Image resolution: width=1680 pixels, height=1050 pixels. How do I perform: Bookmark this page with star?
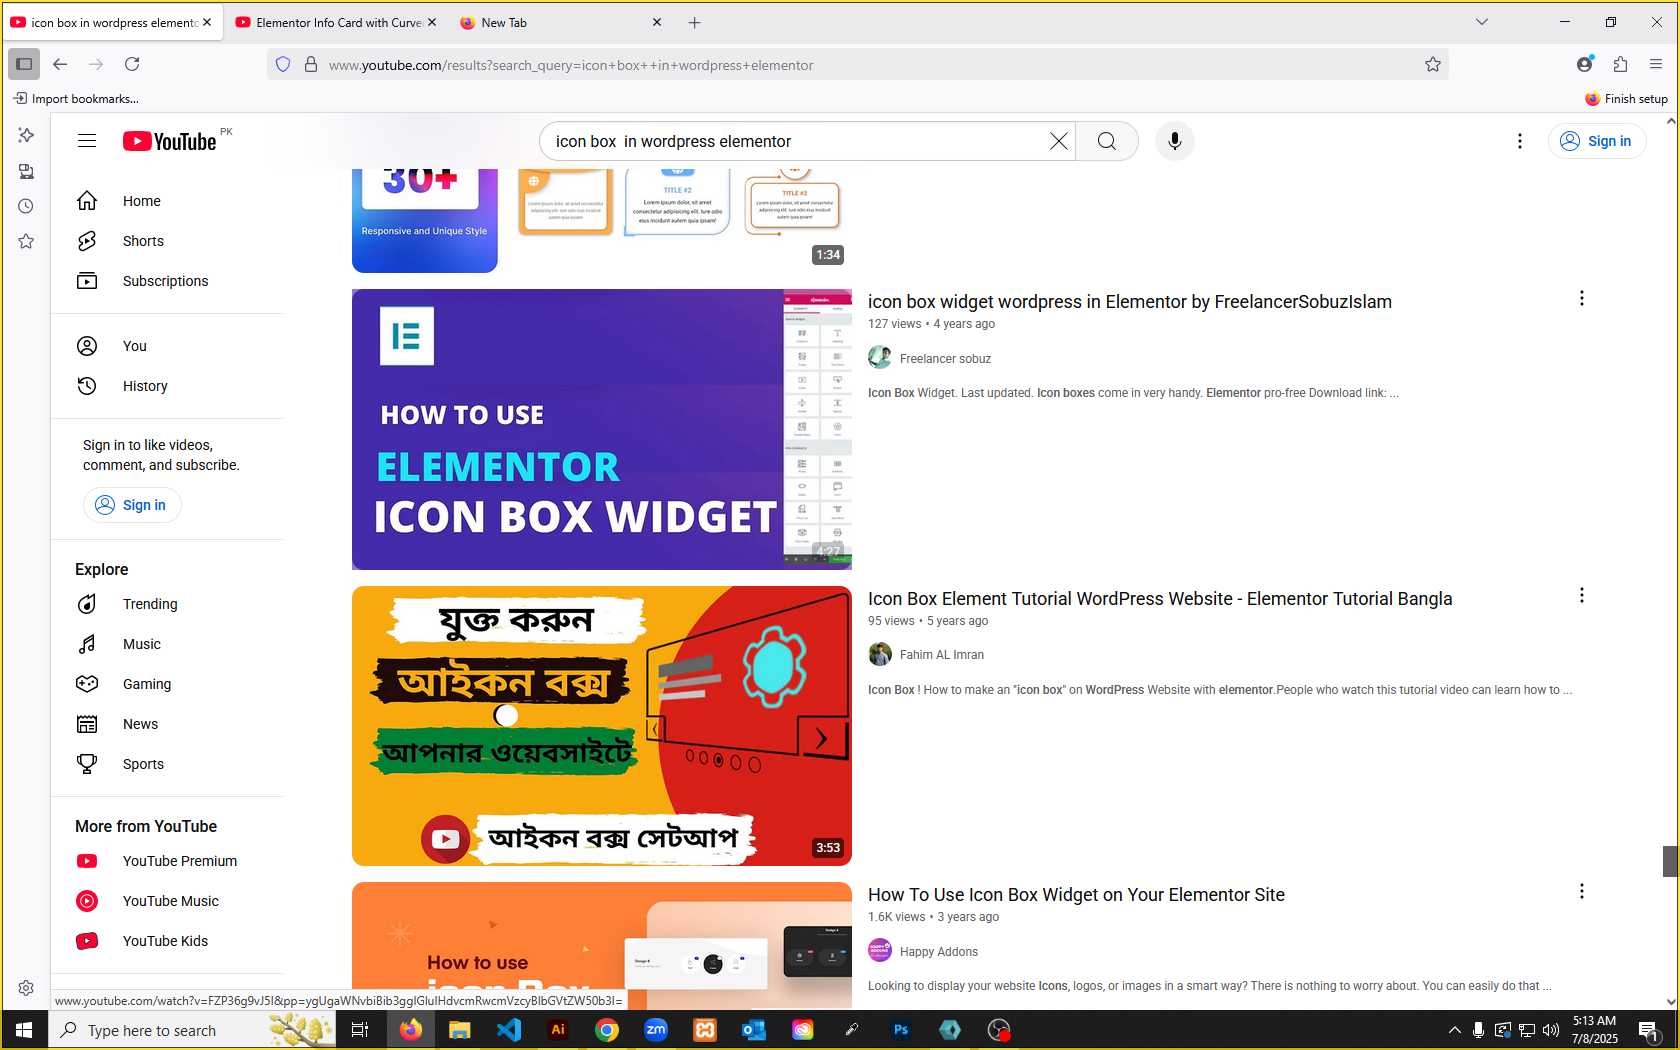pyautogui.click(x=1432, y=64)
